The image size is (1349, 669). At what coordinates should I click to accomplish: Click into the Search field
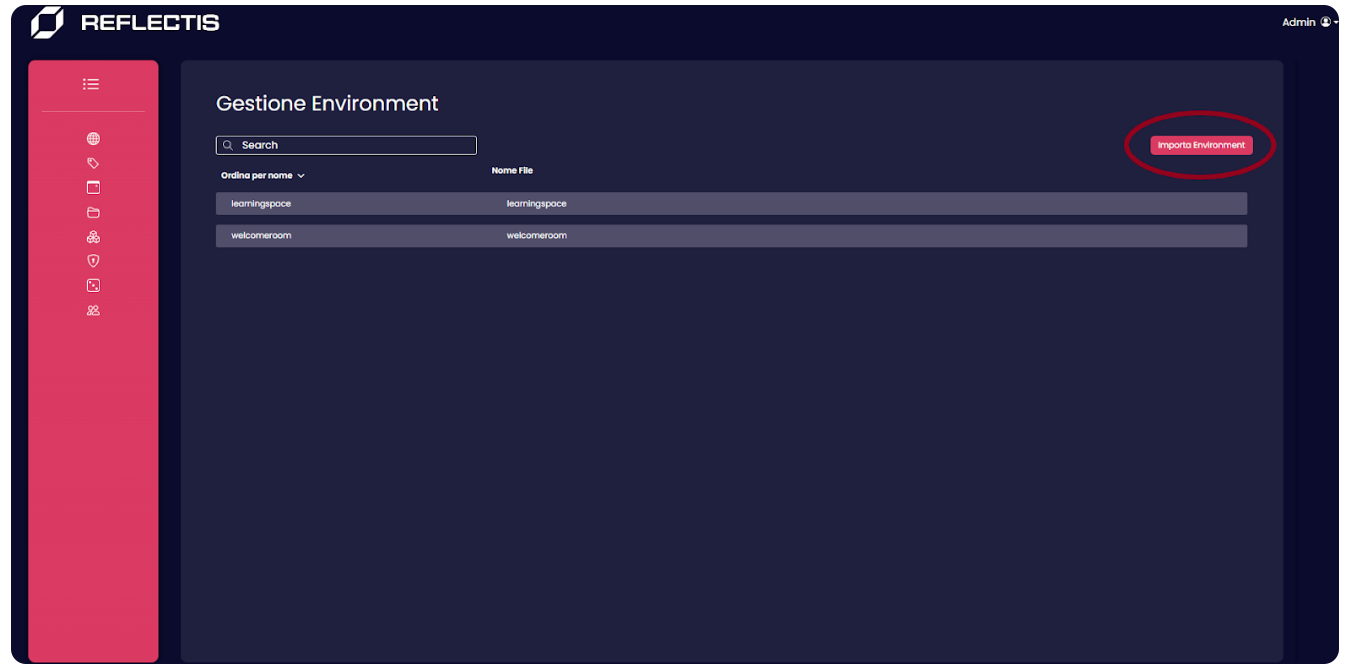pyautogui.click(x=355, y=145)
